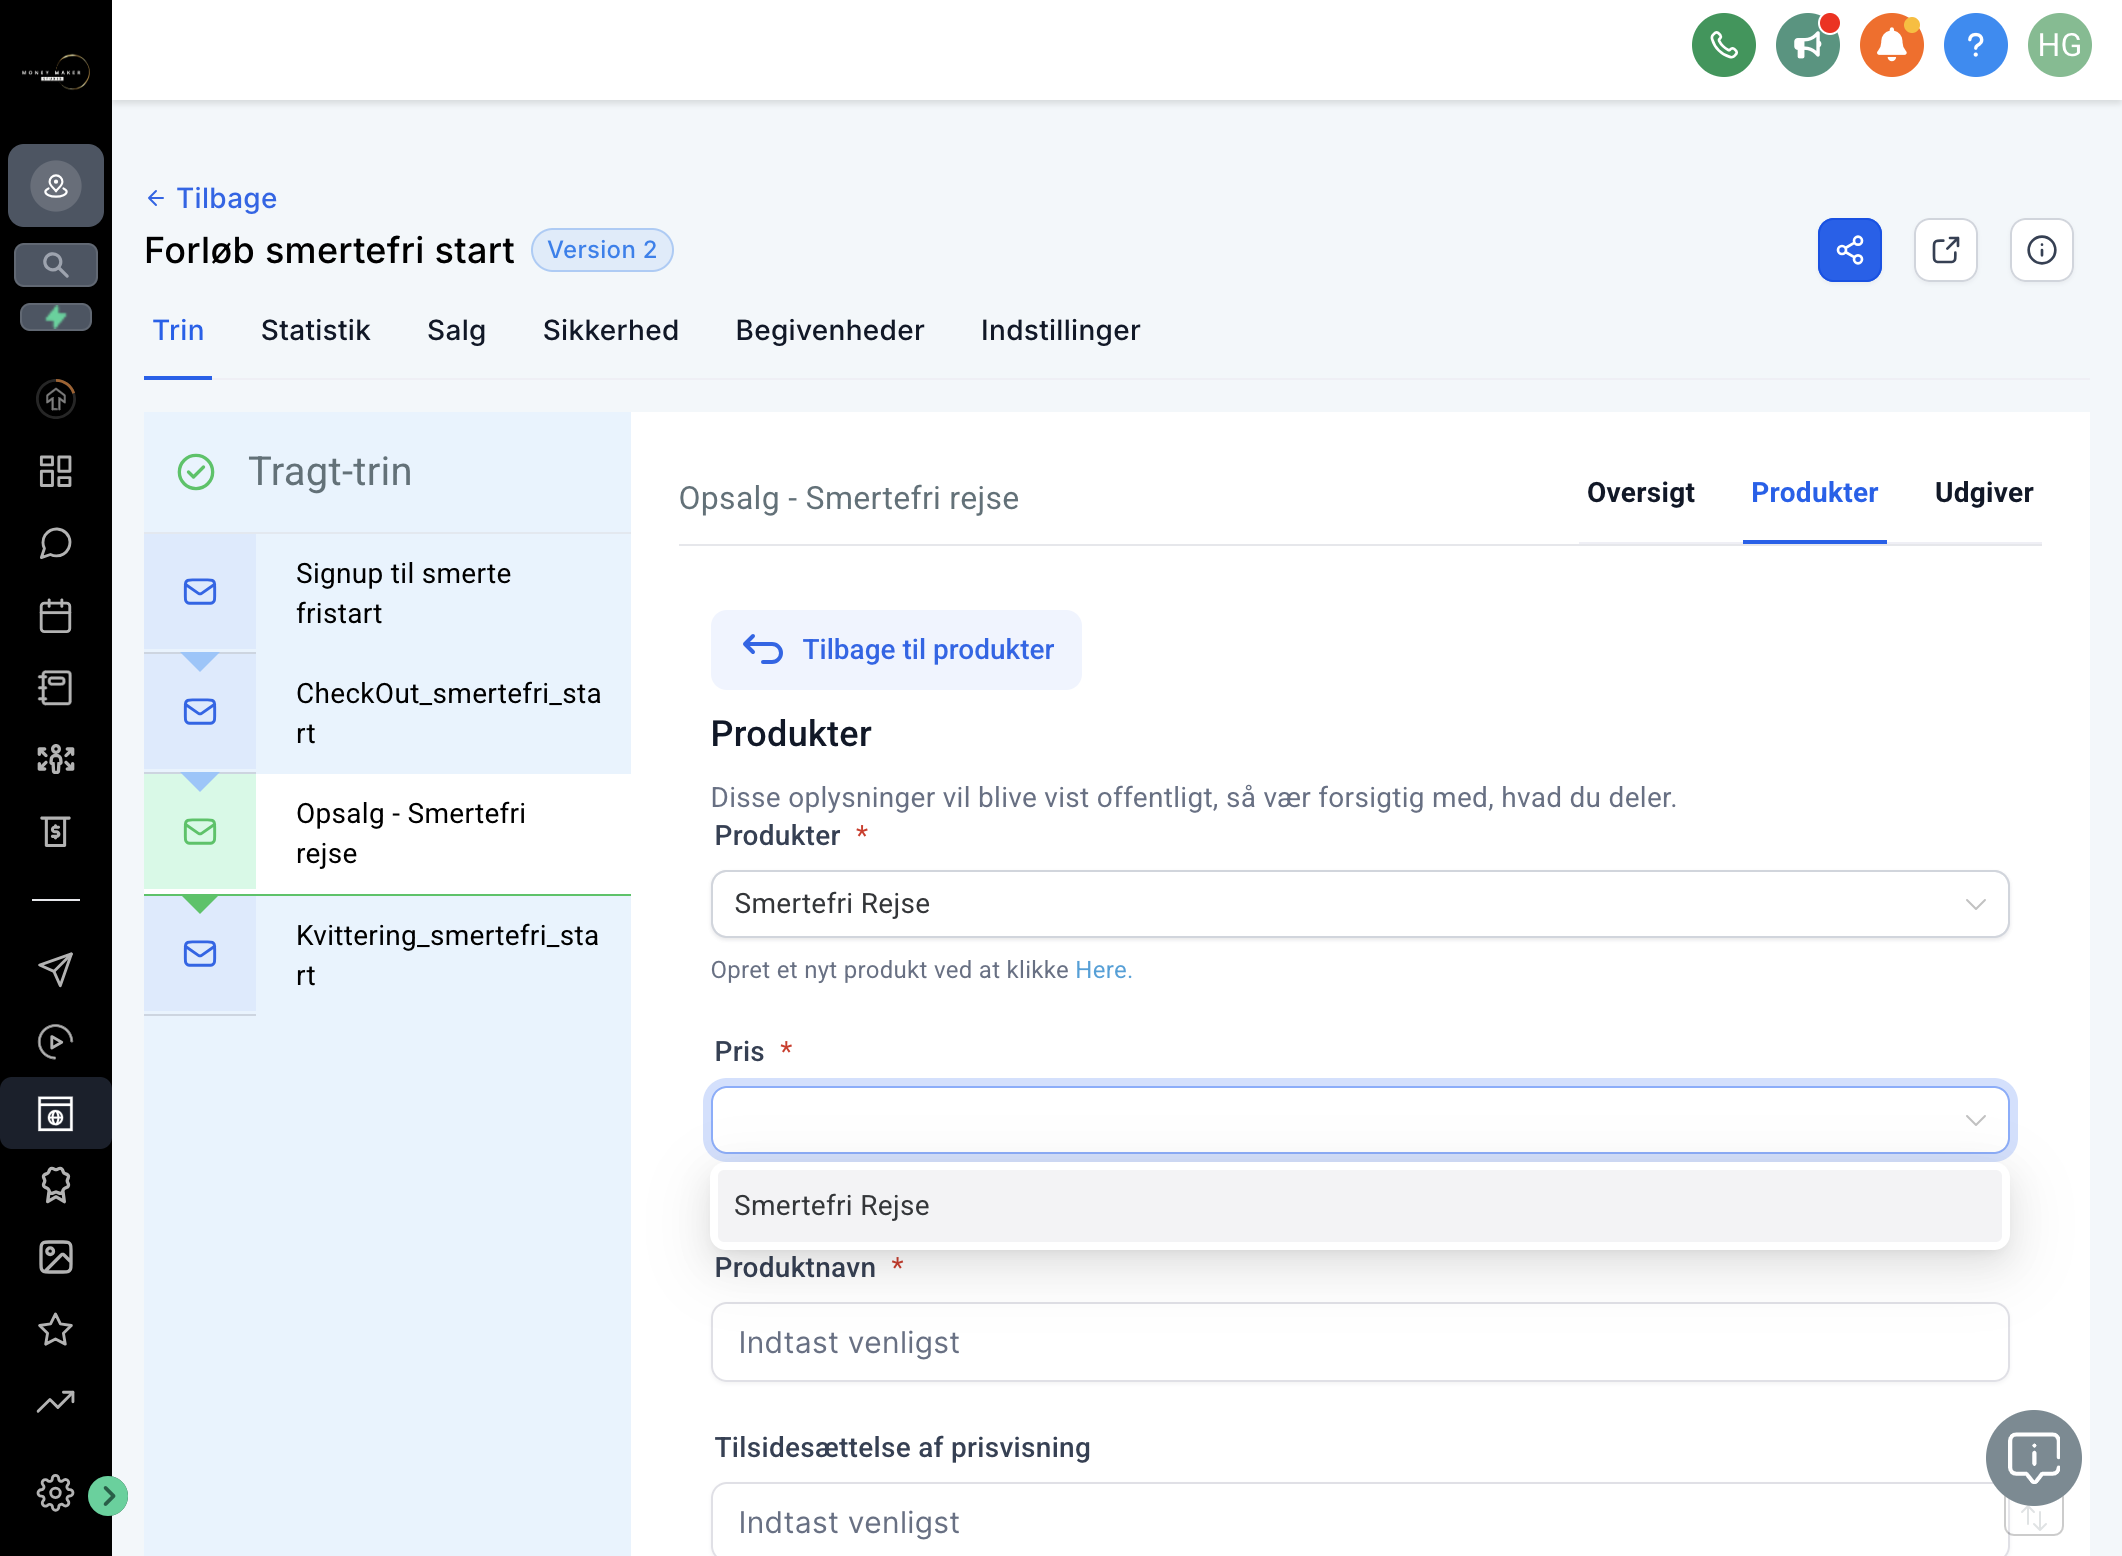2122x1556 pixels.
Task: Click Tilbage til produkter button
Action: (x=896, y=650)
